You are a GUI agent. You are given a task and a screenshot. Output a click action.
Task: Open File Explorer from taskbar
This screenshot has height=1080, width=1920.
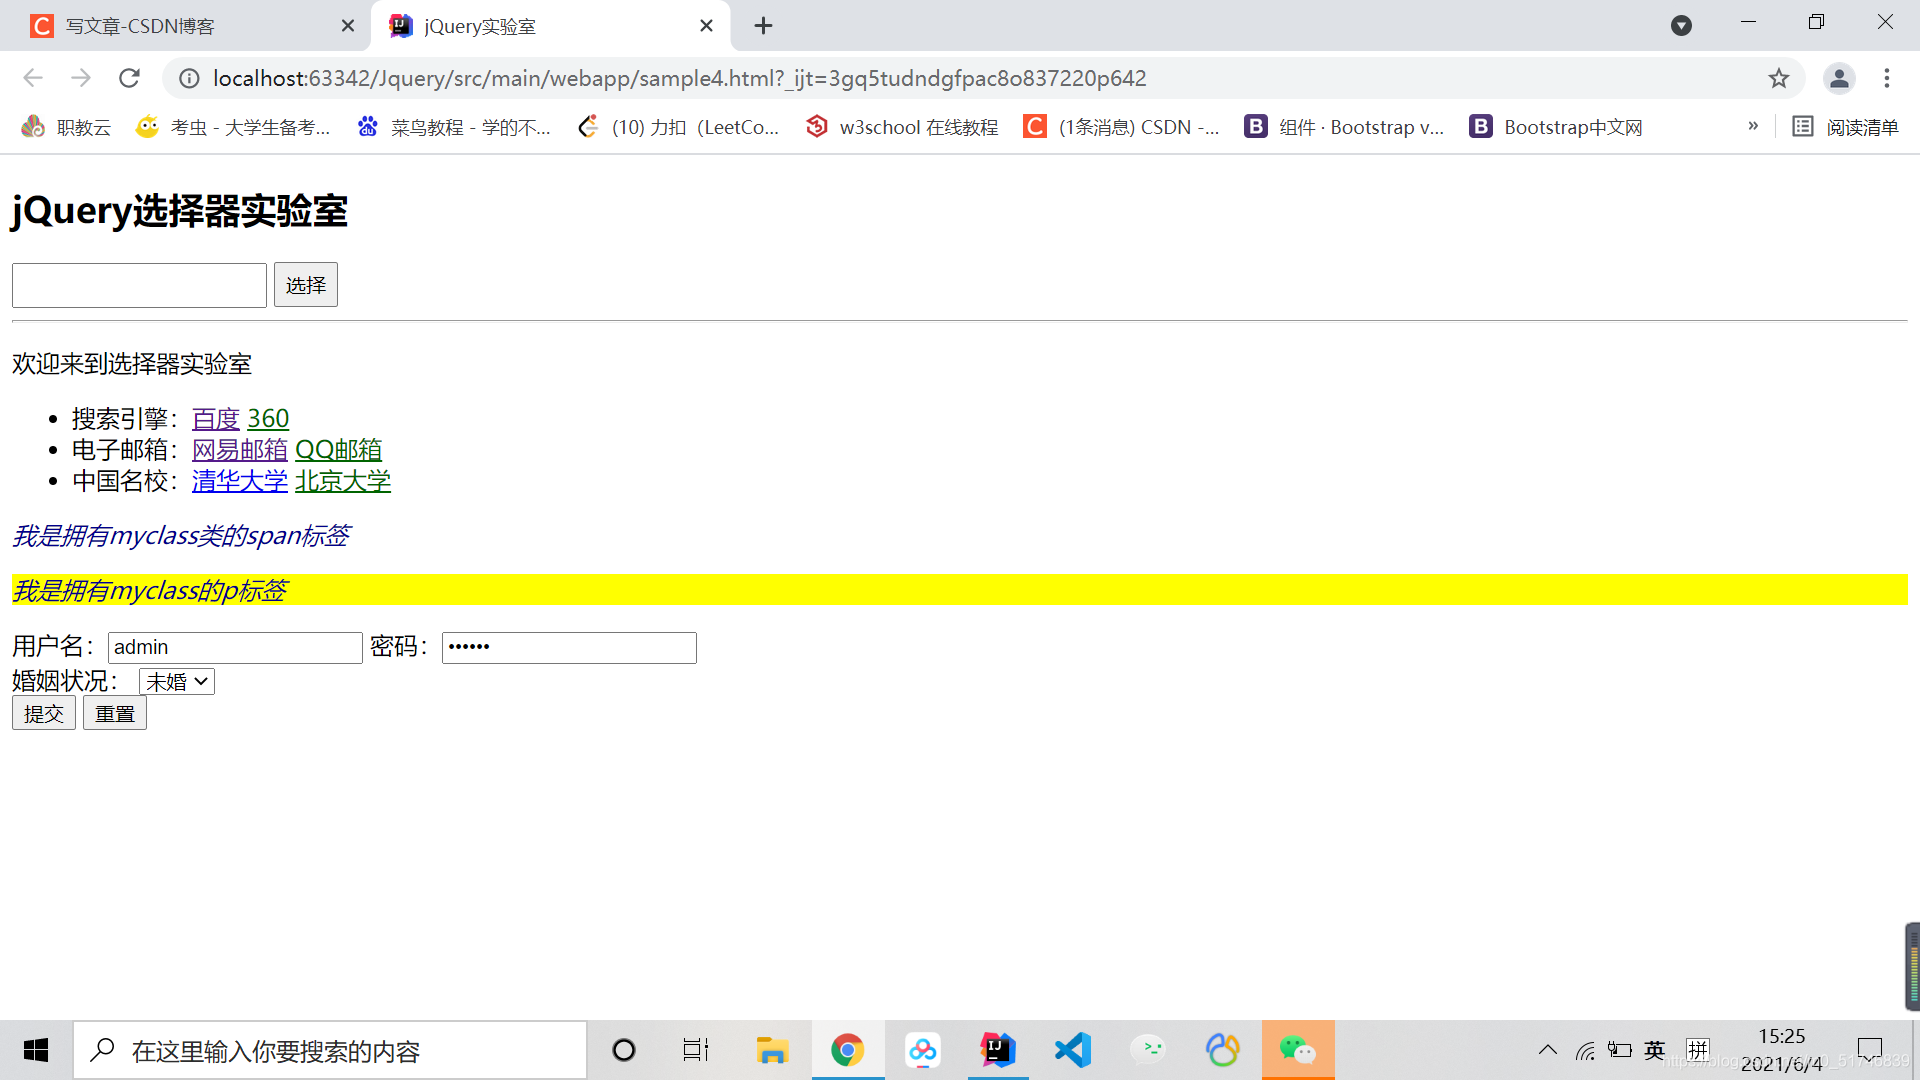click(x=772, y=1050)
